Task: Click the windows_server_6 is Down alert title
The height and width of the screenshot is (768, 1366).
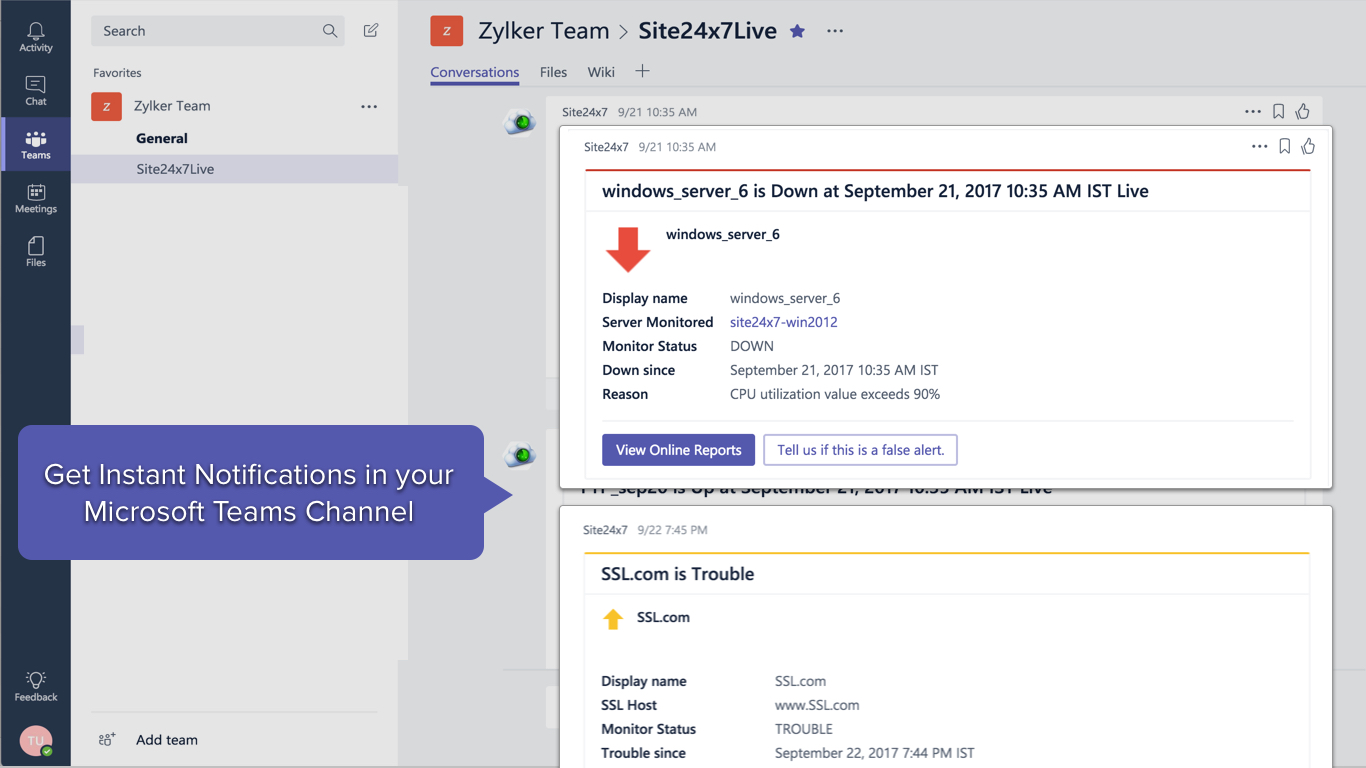Action: pos(875,191)
